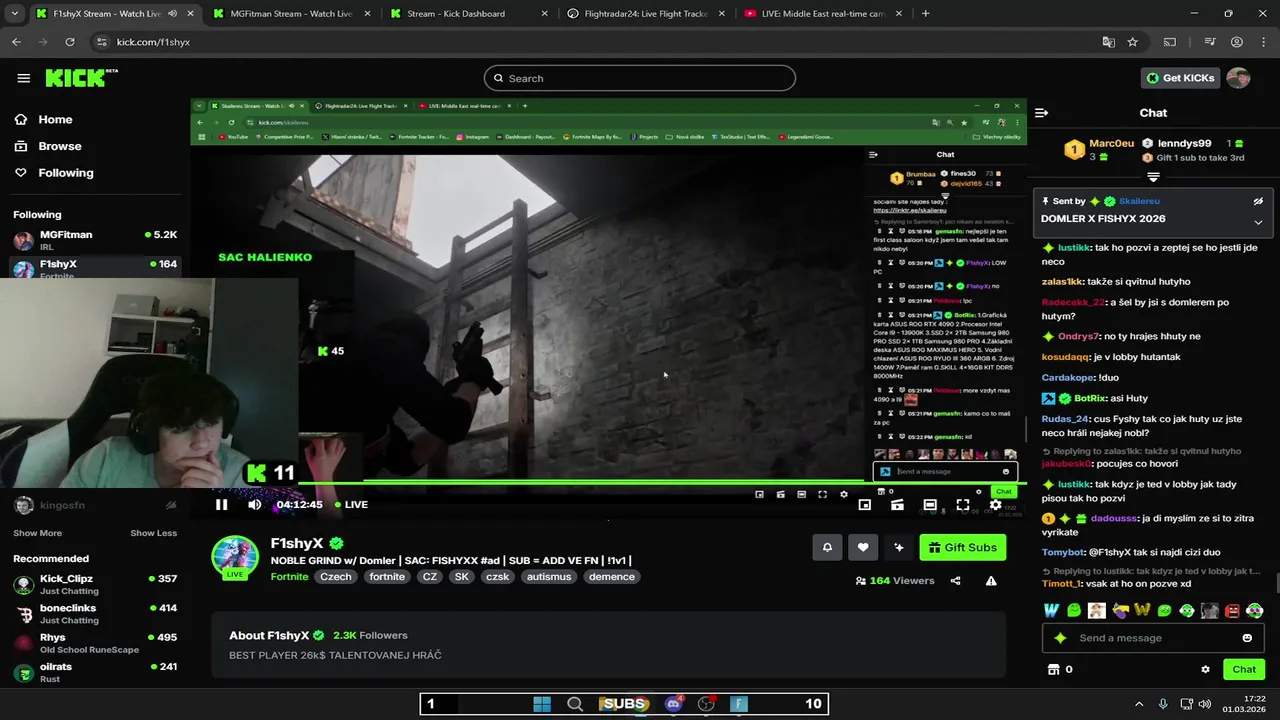
Task: Go to Kick home via logo
Action: 80,78
